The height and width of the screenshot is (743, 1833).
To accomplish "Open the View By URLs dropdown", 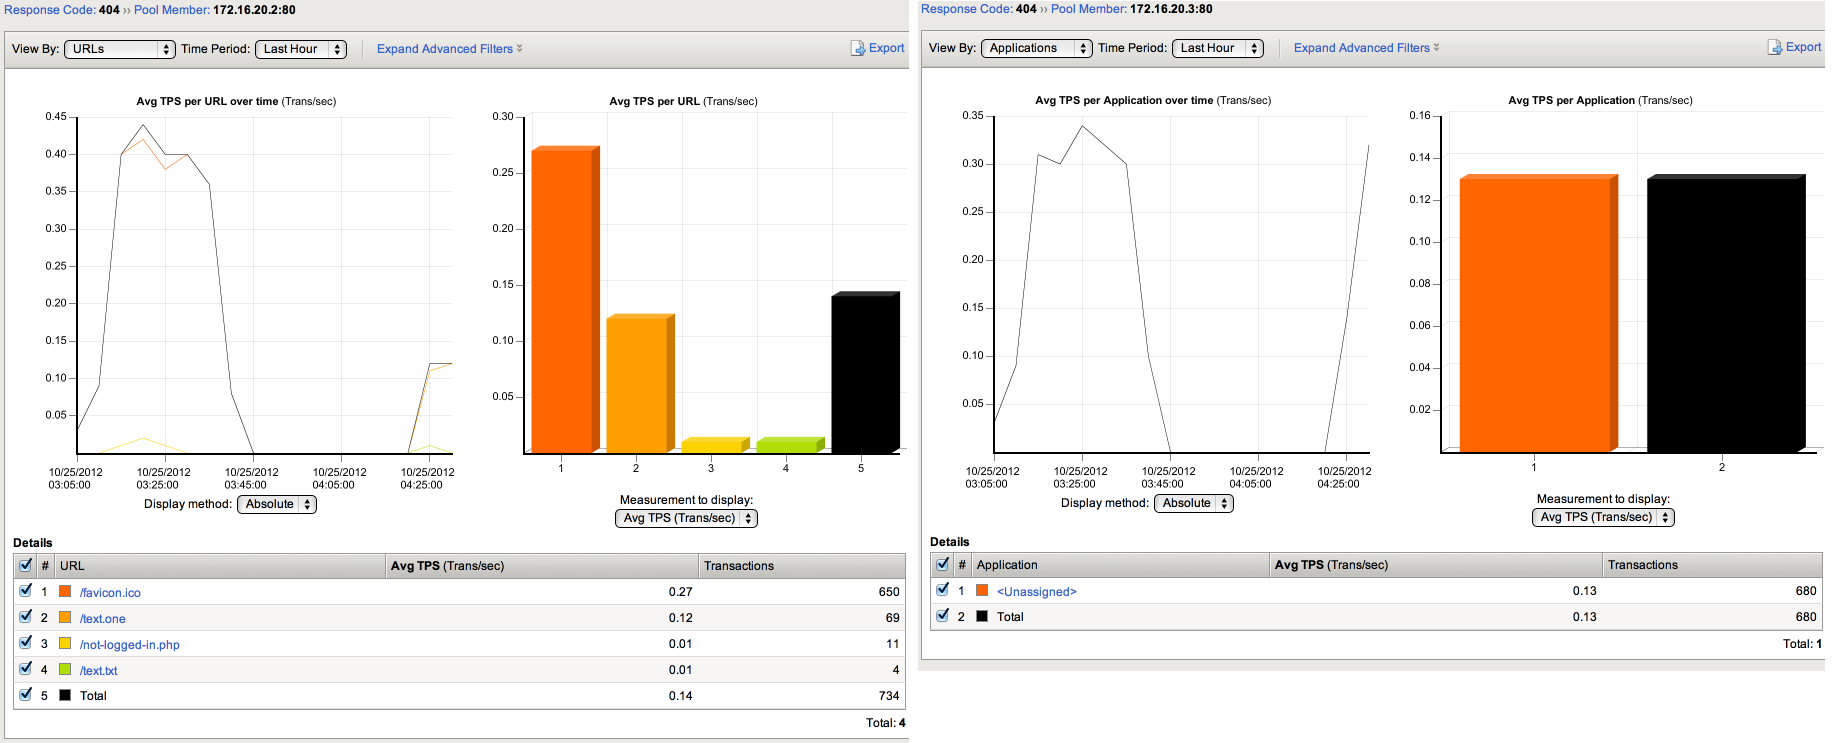I will coord(120,49).
